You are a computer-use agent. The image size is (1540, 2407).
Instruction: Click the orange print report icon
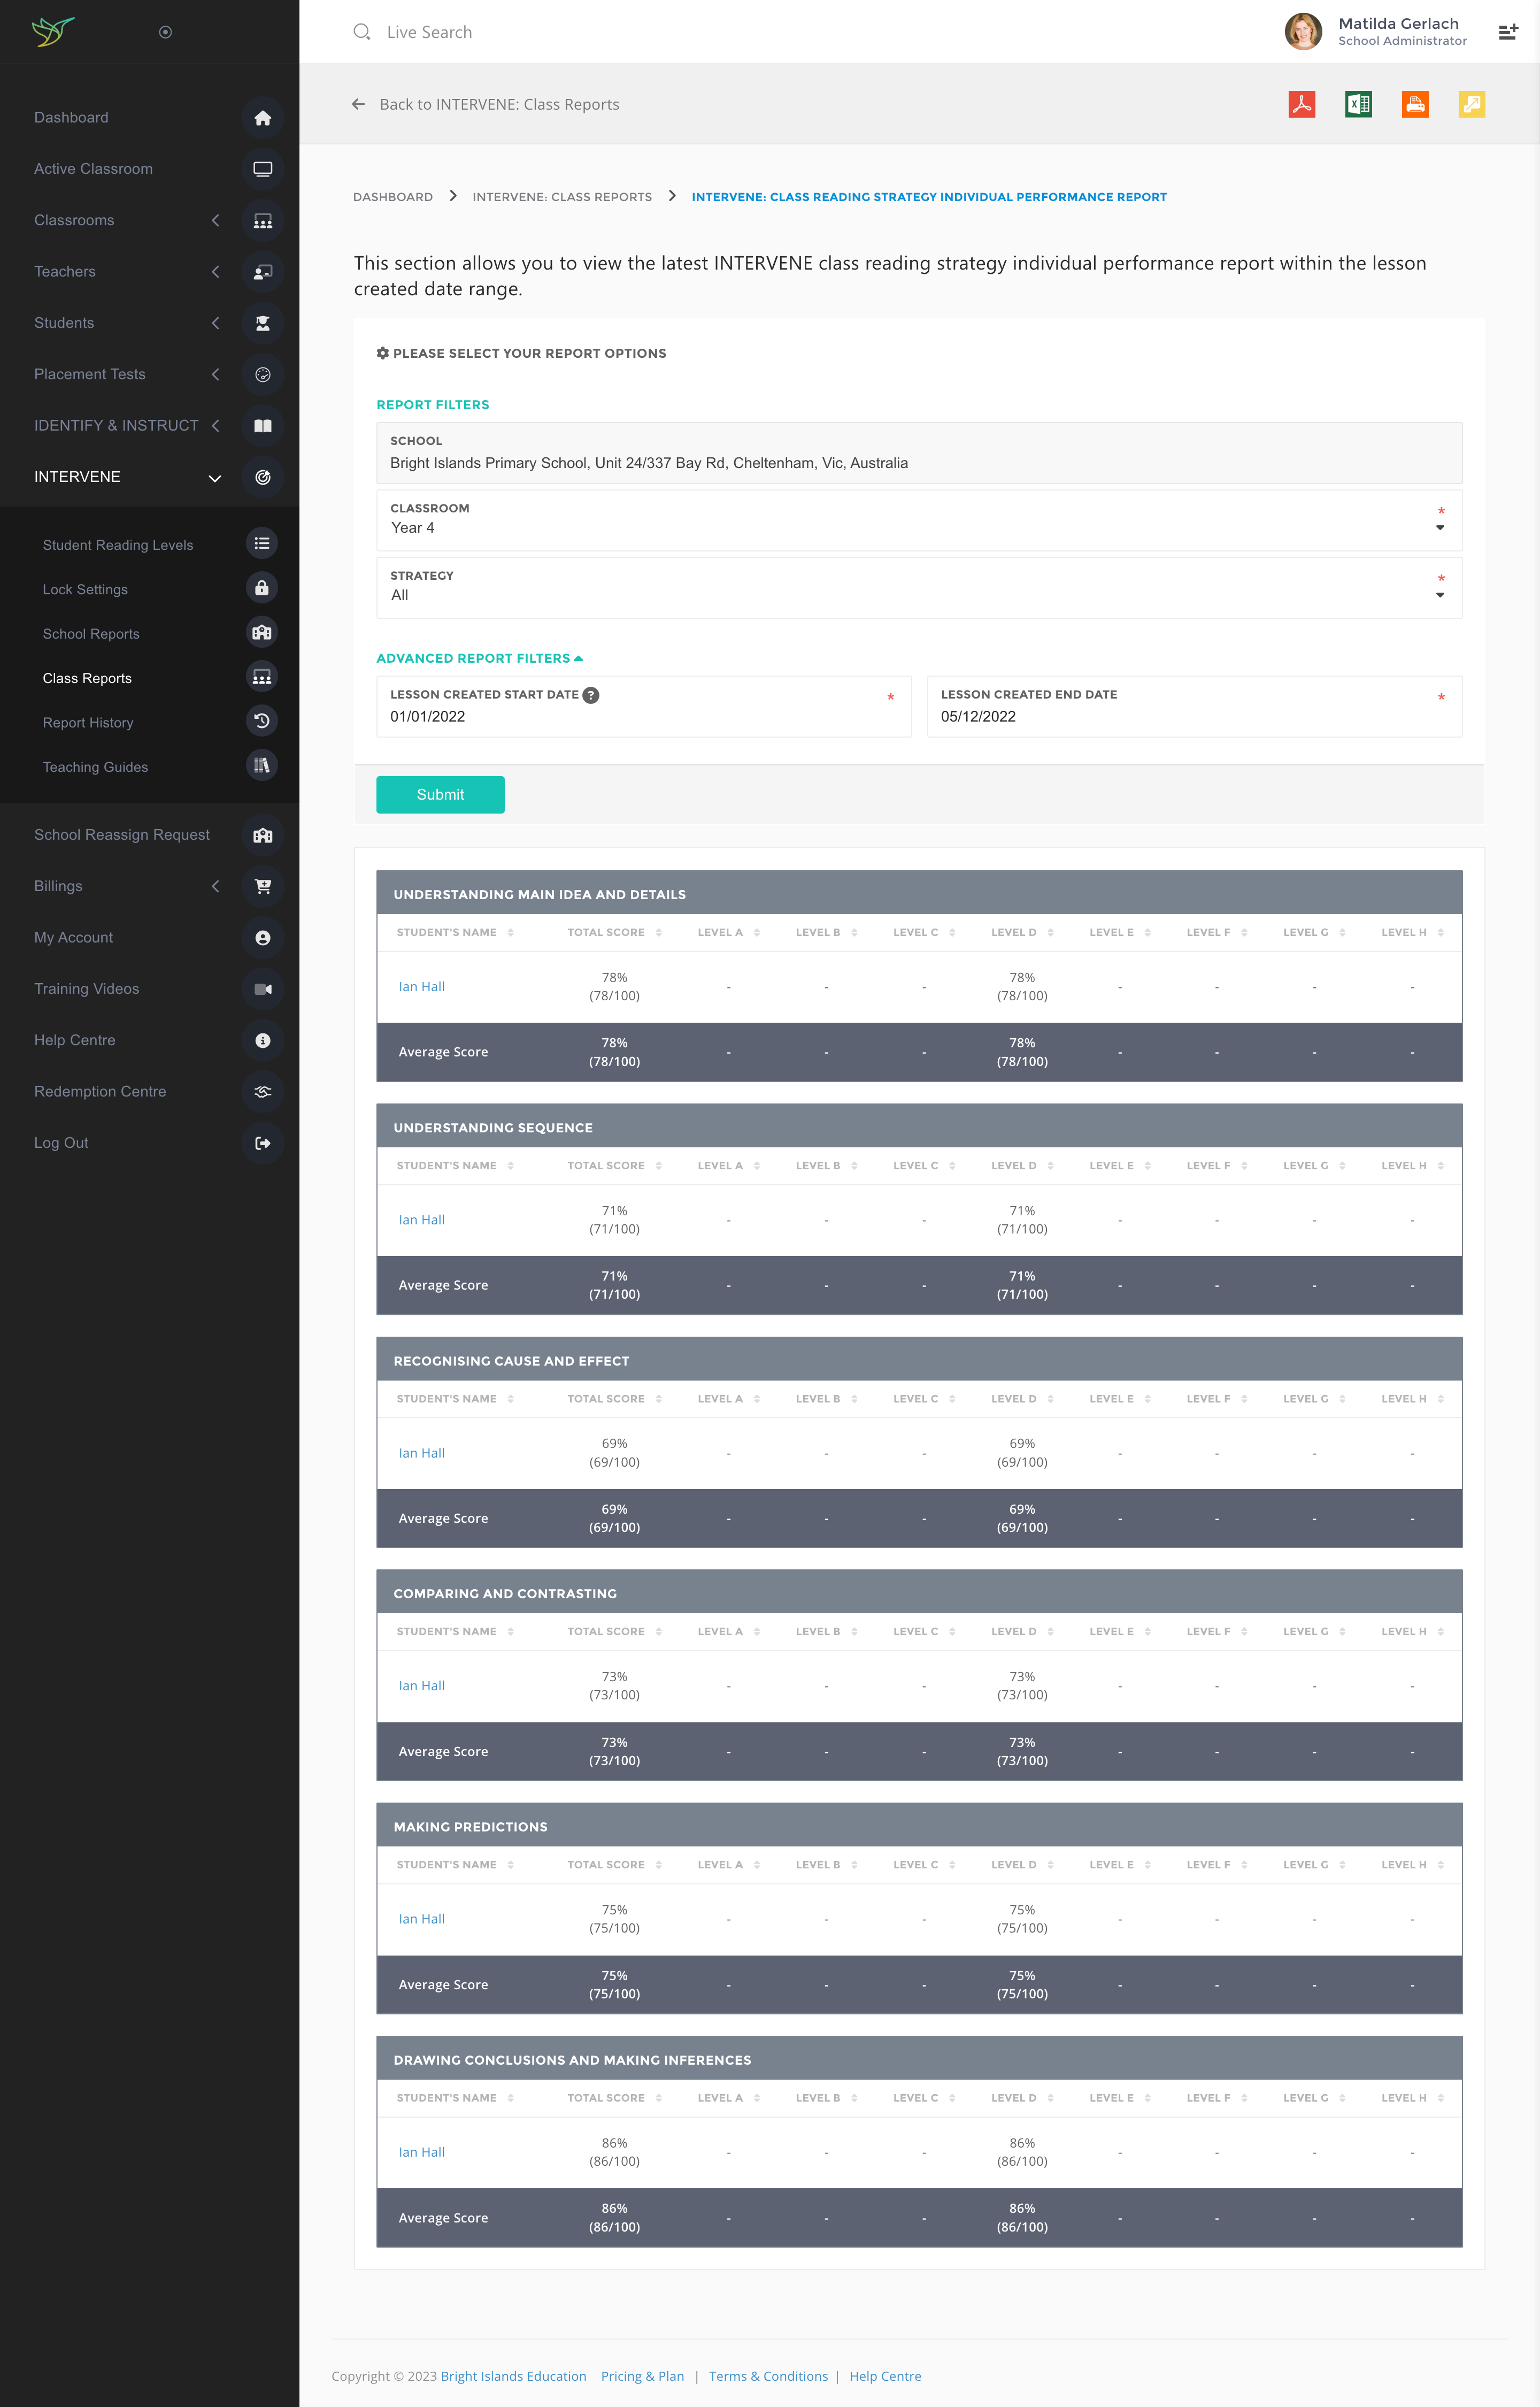click(1415, 104)
